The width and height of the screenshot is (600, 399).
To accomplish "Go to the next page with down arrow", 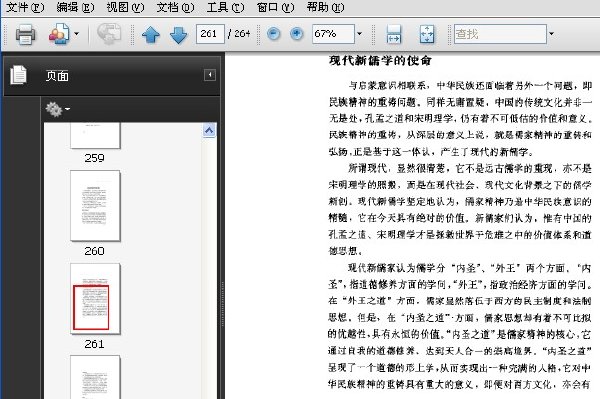I will pos(178,34).
